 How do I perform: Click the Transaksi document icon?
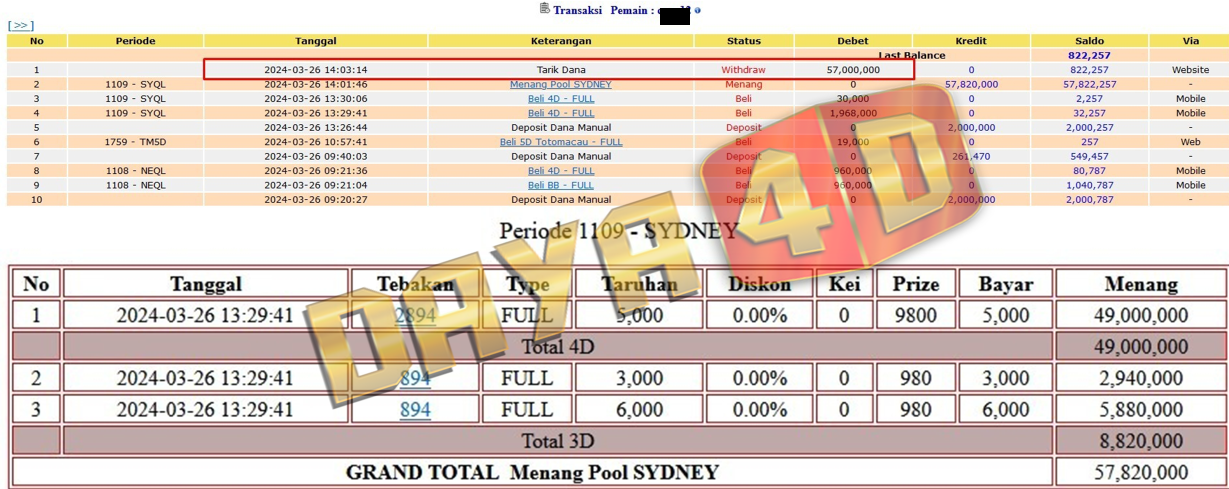[x=544, y=9]
